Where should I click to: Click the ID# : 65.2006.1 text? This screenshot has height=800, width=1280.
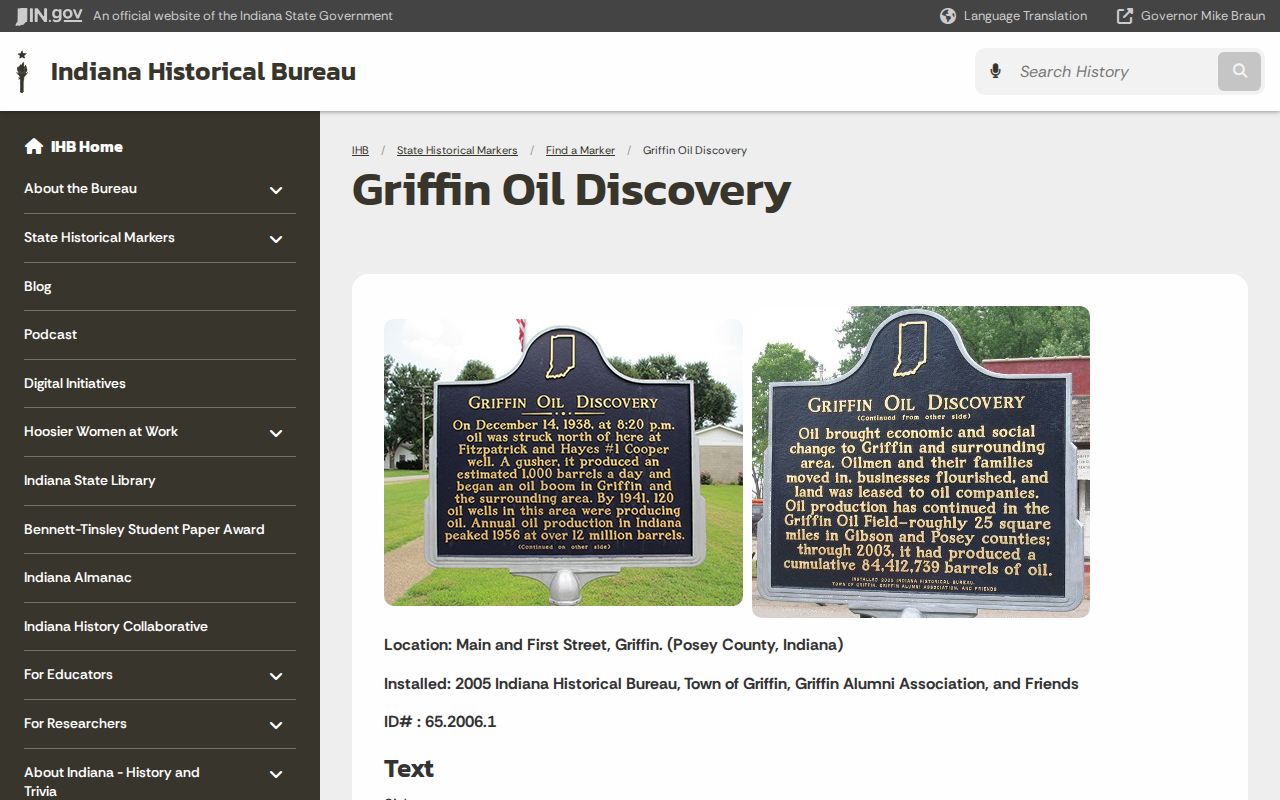(440, 721)
